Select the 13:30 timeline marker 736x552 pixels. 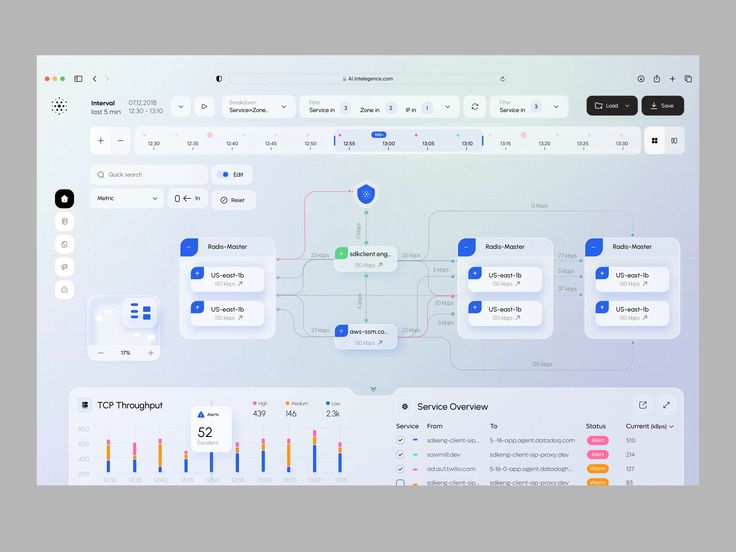pyautogui.click(x=622, y=143)
